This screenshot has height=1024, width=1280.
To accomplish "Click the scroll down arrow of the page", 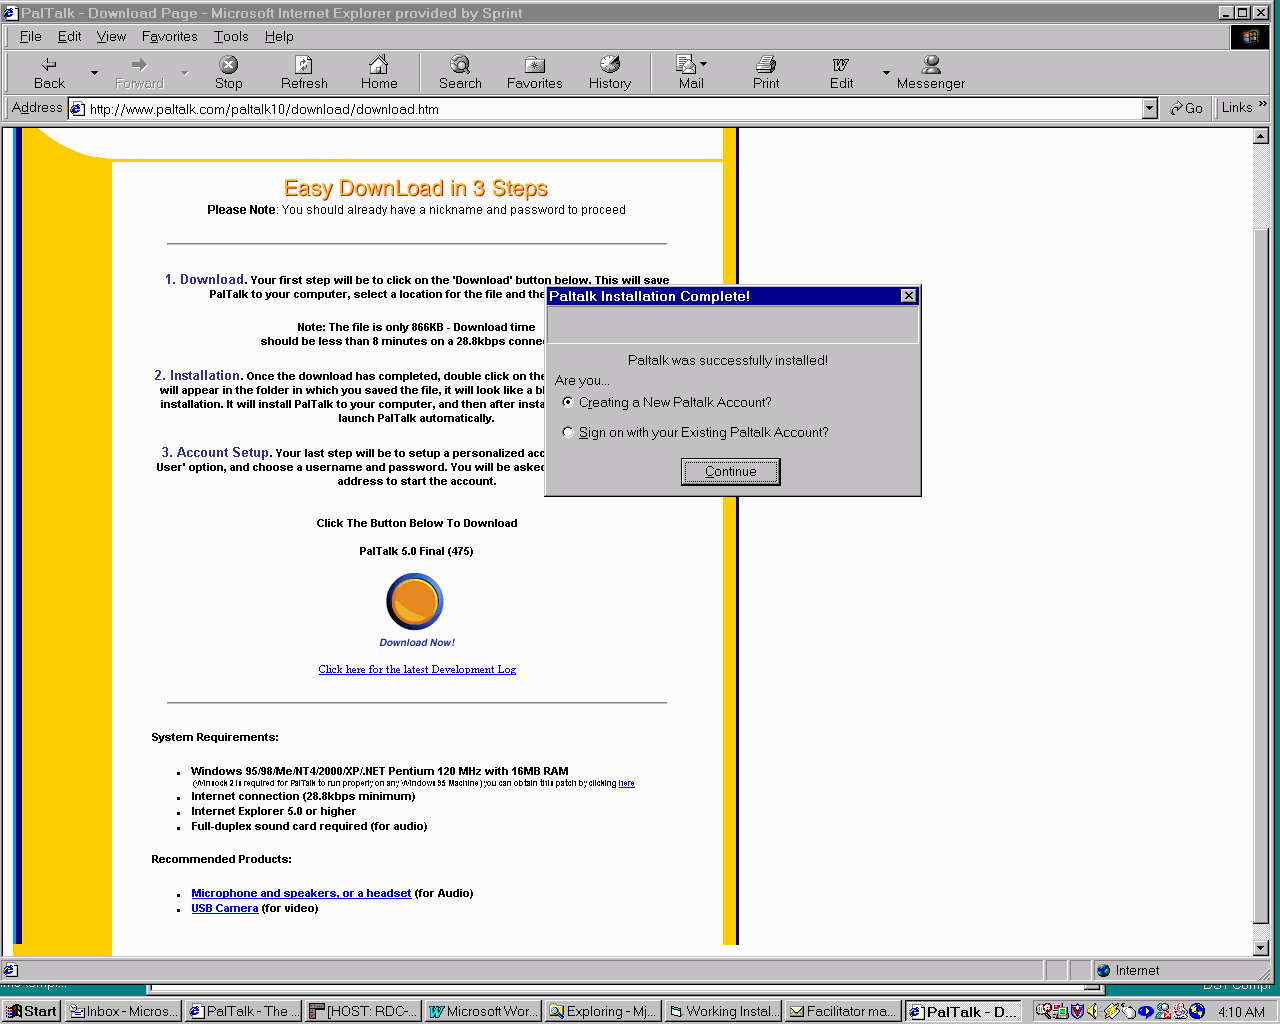I will tap(1261, 948).
